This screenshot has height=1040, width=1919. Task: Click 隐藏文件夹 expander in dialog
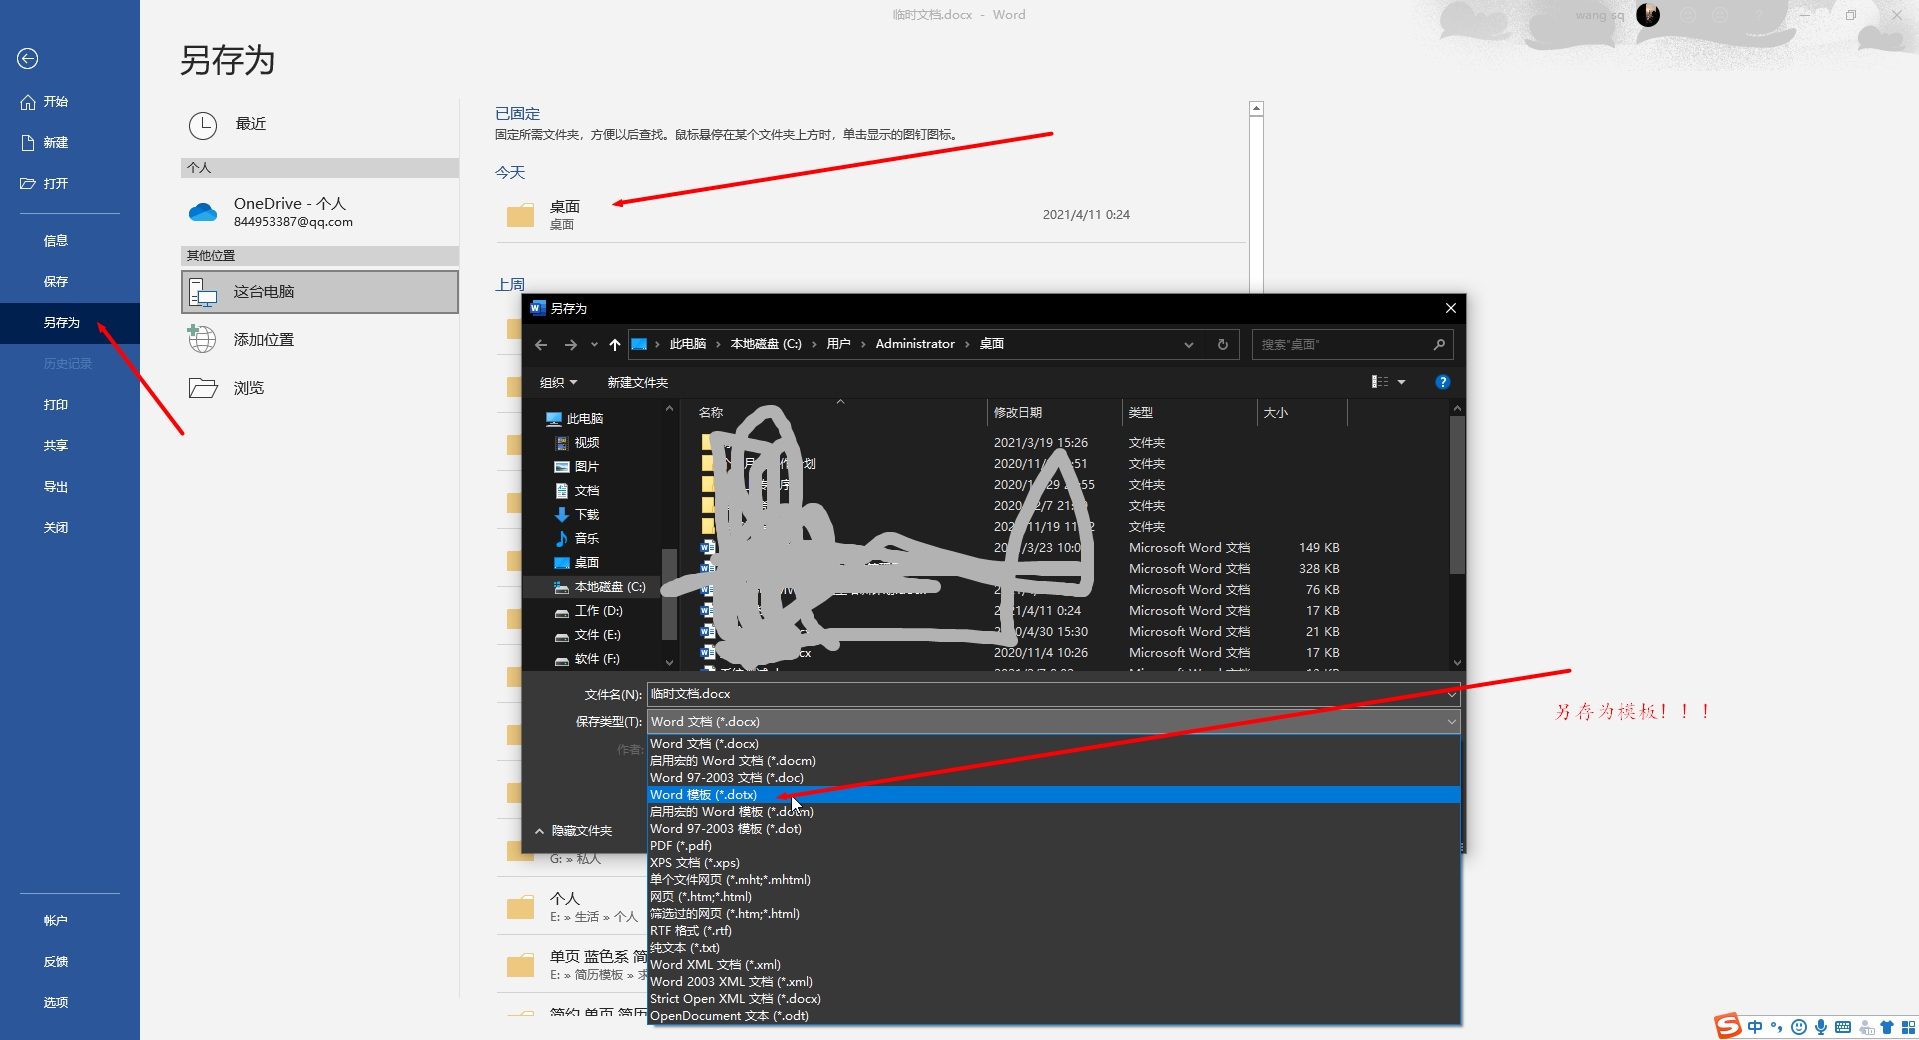573,831
